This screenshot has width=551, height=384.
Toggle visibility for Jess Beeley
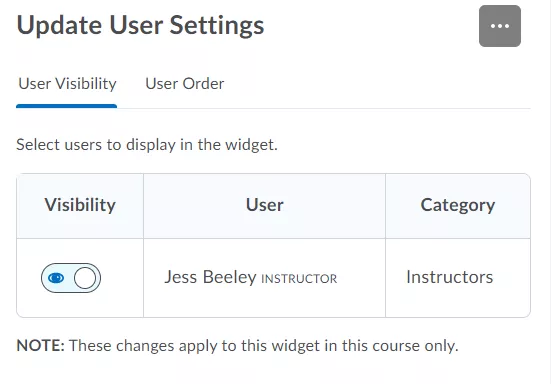(x=71, y=278)
